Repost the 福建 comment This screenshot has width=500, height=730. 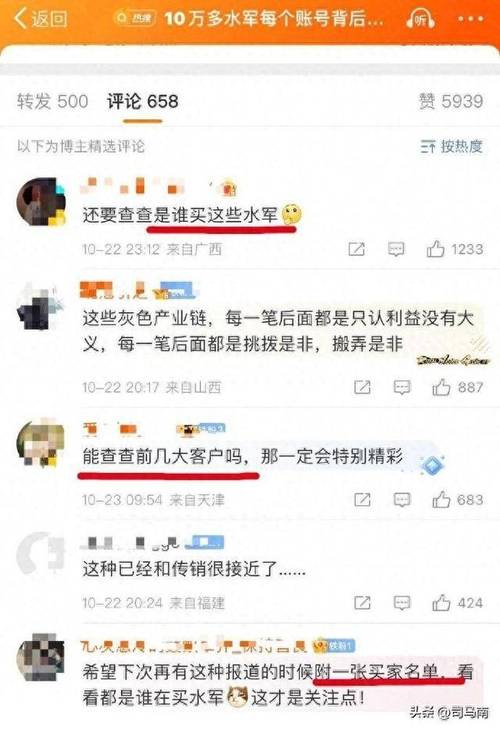(x=362, y=603)
